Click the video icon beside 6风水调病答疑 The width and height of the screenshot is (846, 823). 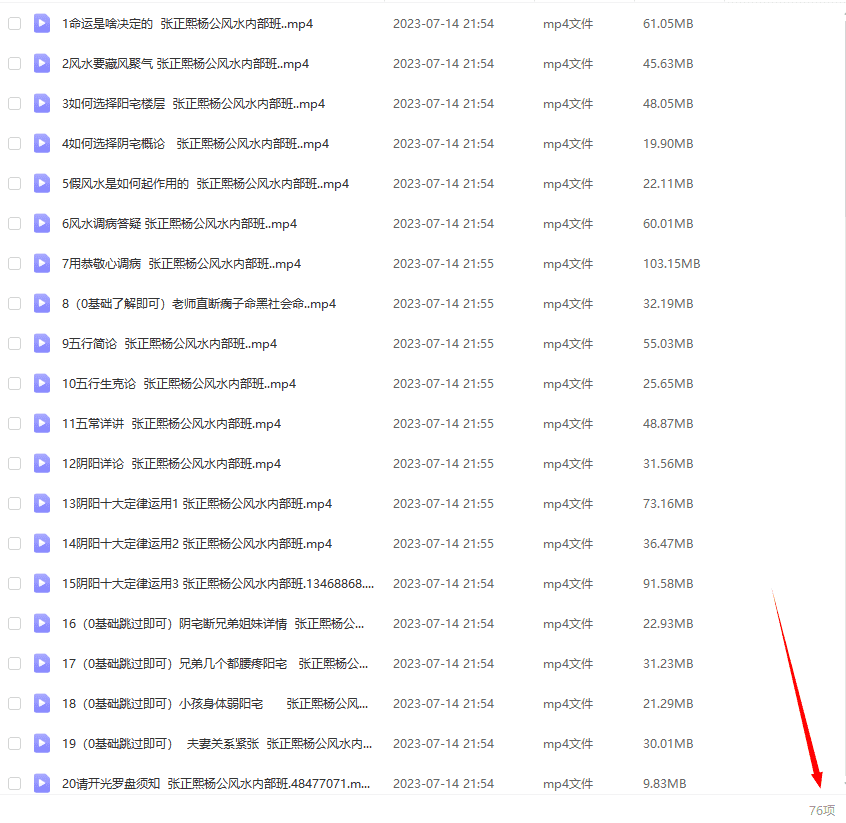pyautogui.click(x=41, y=223)
